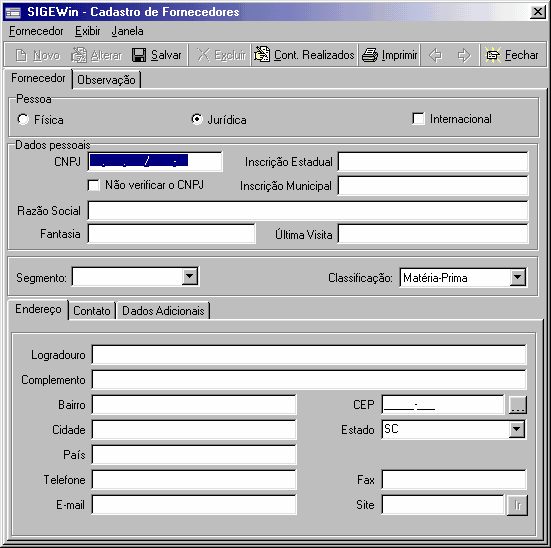Image resolution: width=551 pixels, height=548 pixels.
Task: Click into the Bairro field
Action: [194, 404]
